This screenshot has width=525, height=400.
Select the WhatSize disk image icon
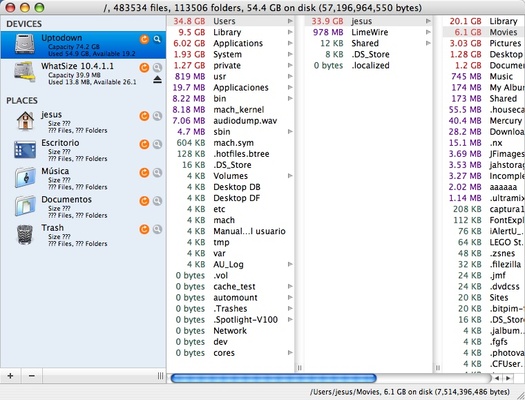tap(24, 72)
